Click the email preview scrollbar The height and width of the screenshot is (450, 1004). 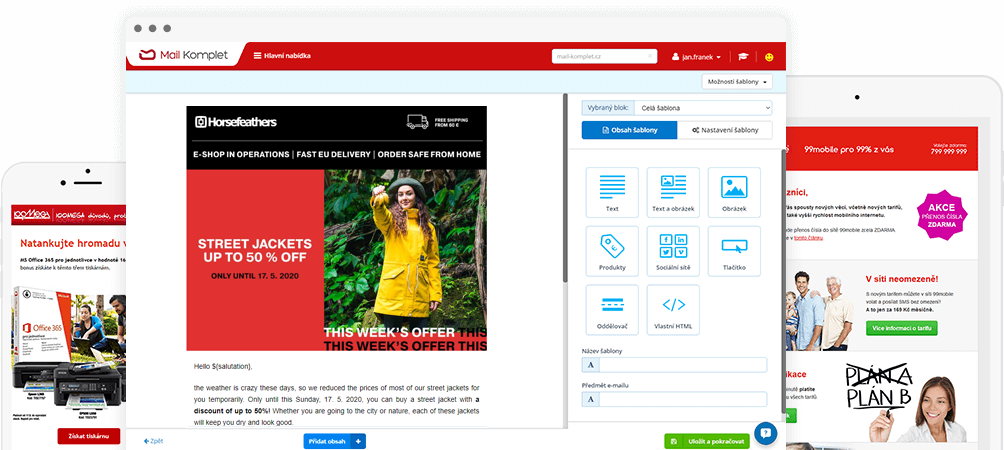(565, 189)
